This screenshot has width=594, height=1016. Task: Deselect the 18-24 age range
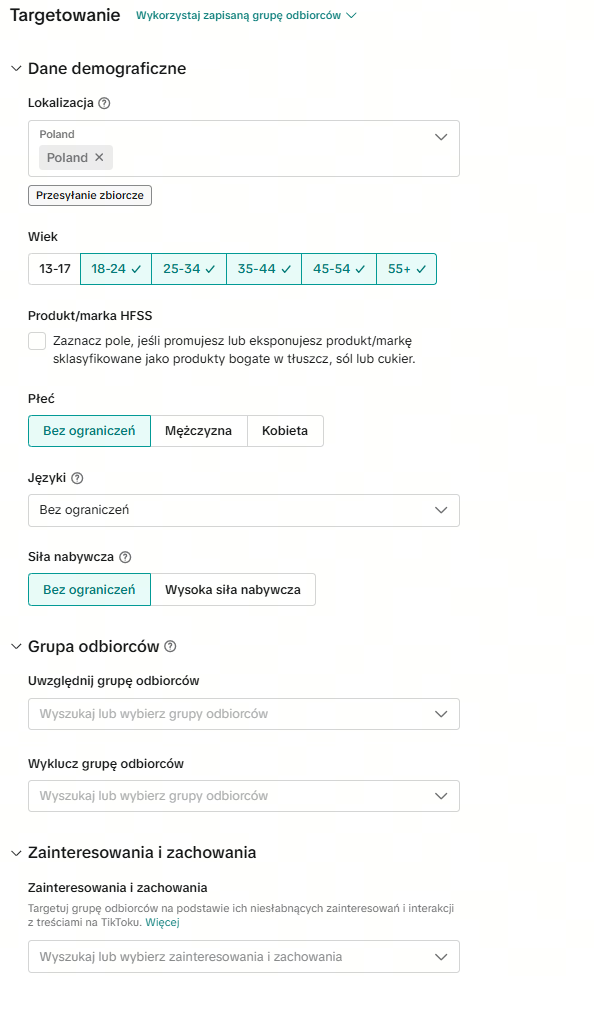[116, 269]
